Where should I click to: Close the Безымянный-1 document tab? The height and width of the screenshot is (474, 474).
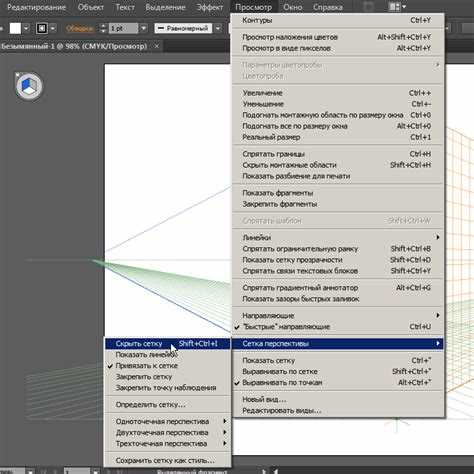pyautogui.click(x=157, y=46)
